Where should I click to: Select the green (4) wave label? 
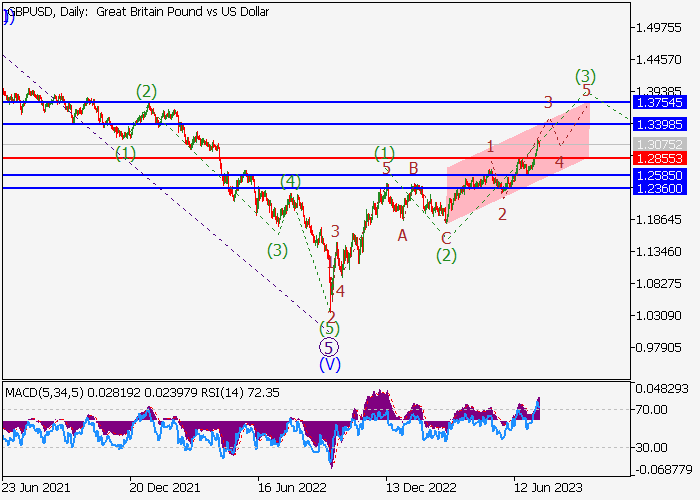pyautogui.click(x=290, y=182)
